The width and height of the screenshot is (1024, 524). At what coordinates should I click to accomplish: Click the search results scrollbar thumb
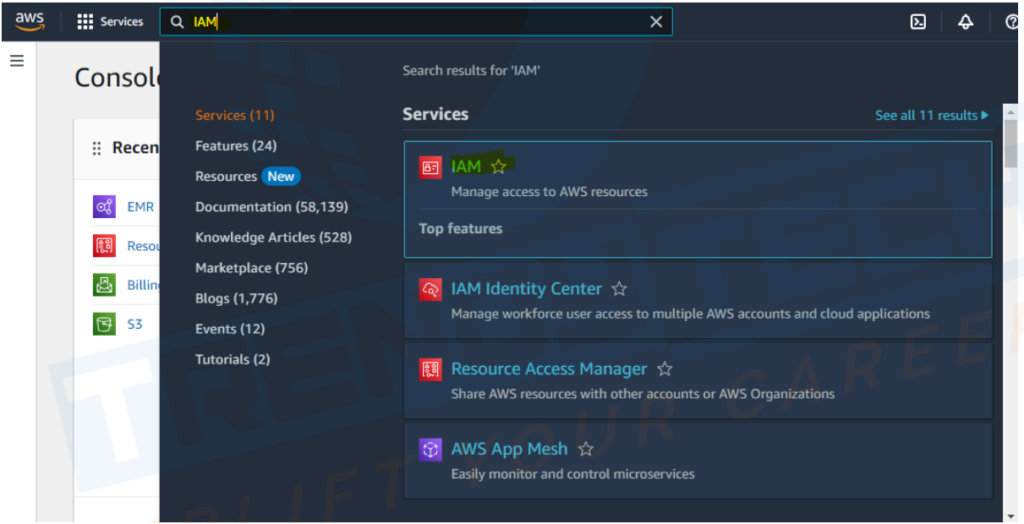(1010, 144)
